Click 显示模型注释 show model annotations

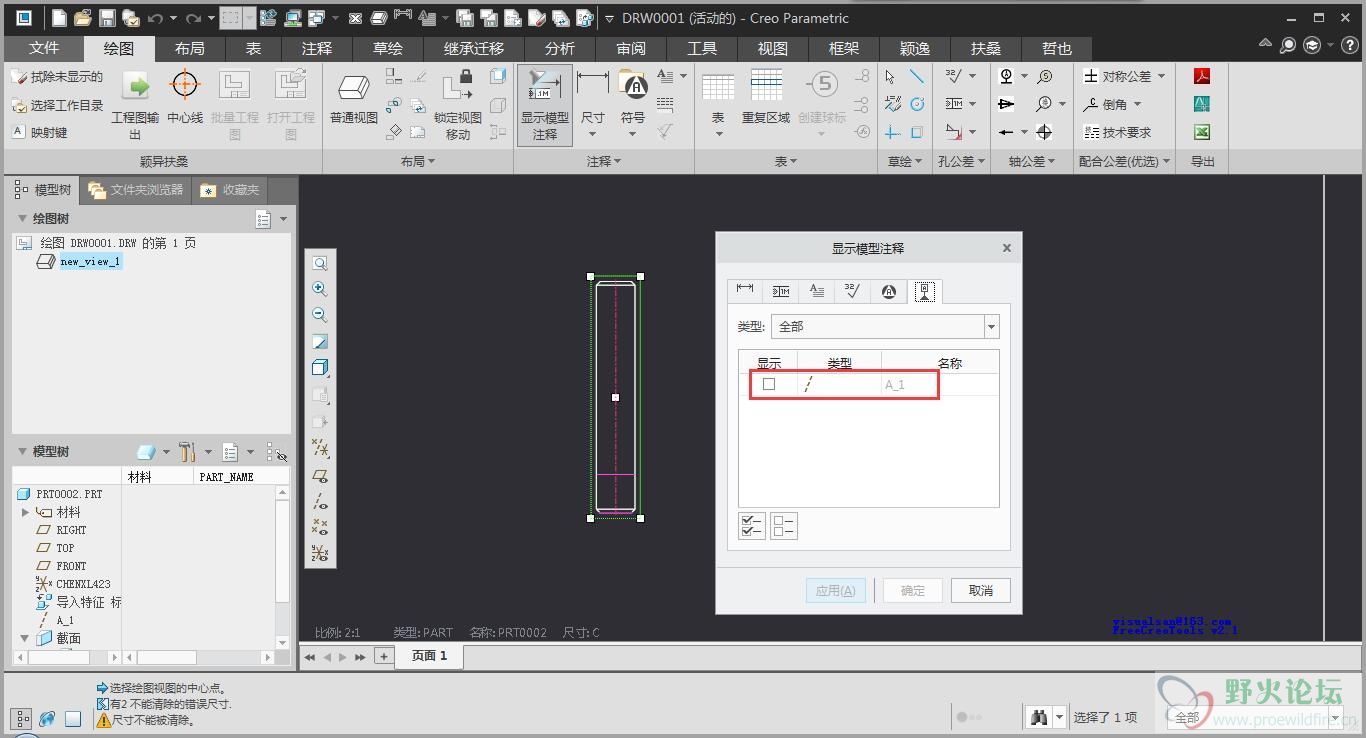coord(545,106)
